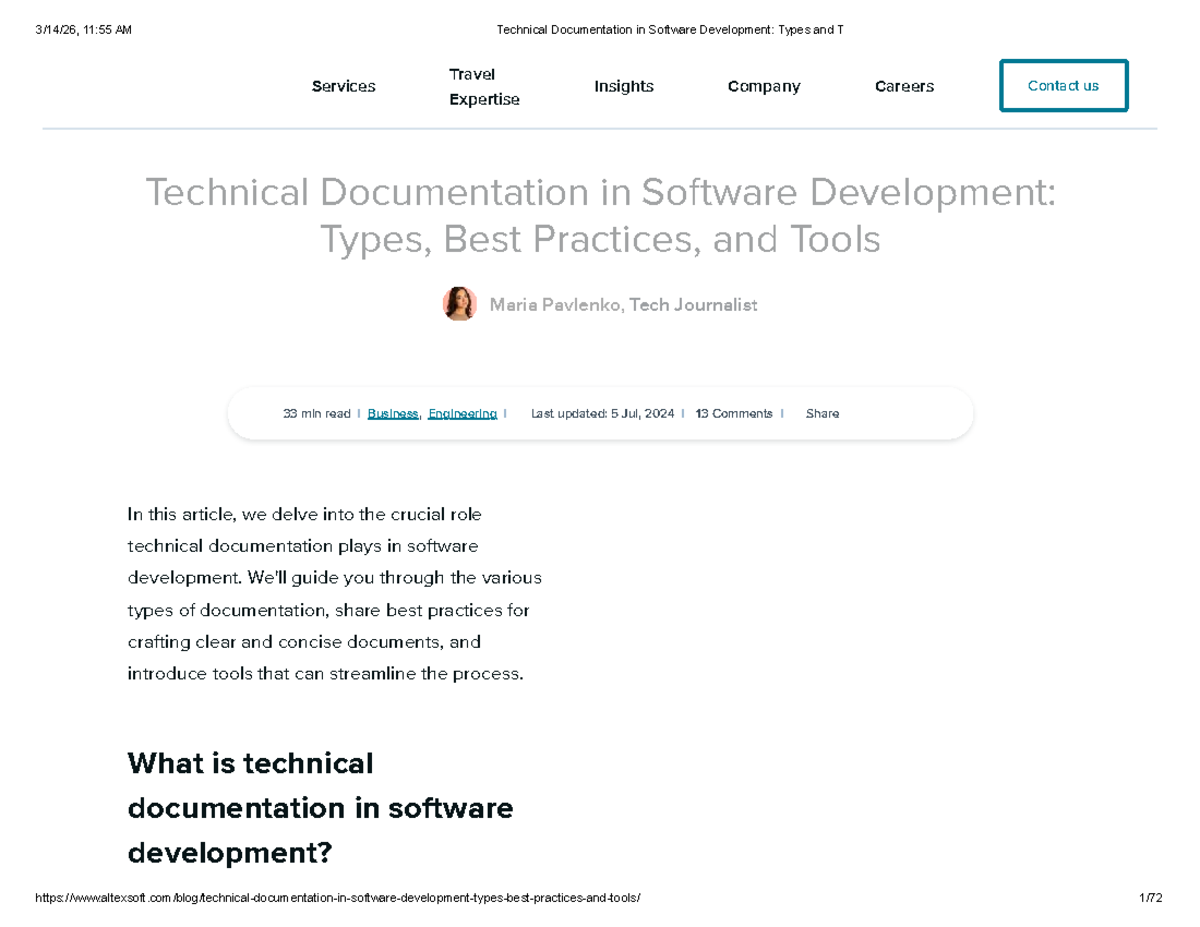Screen dimensions: 1200x927
Task: Click heading 'What is technical documentation in software development?'
Action: [320, 808]
